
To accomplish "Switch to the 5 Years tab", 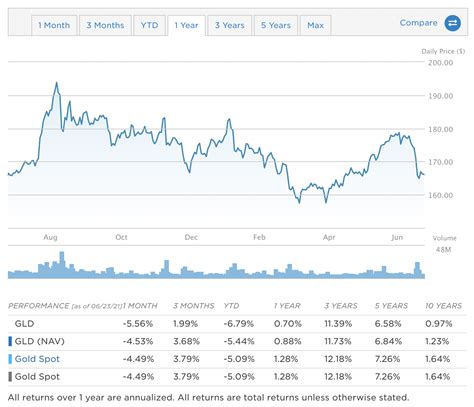I will [276, 25].
